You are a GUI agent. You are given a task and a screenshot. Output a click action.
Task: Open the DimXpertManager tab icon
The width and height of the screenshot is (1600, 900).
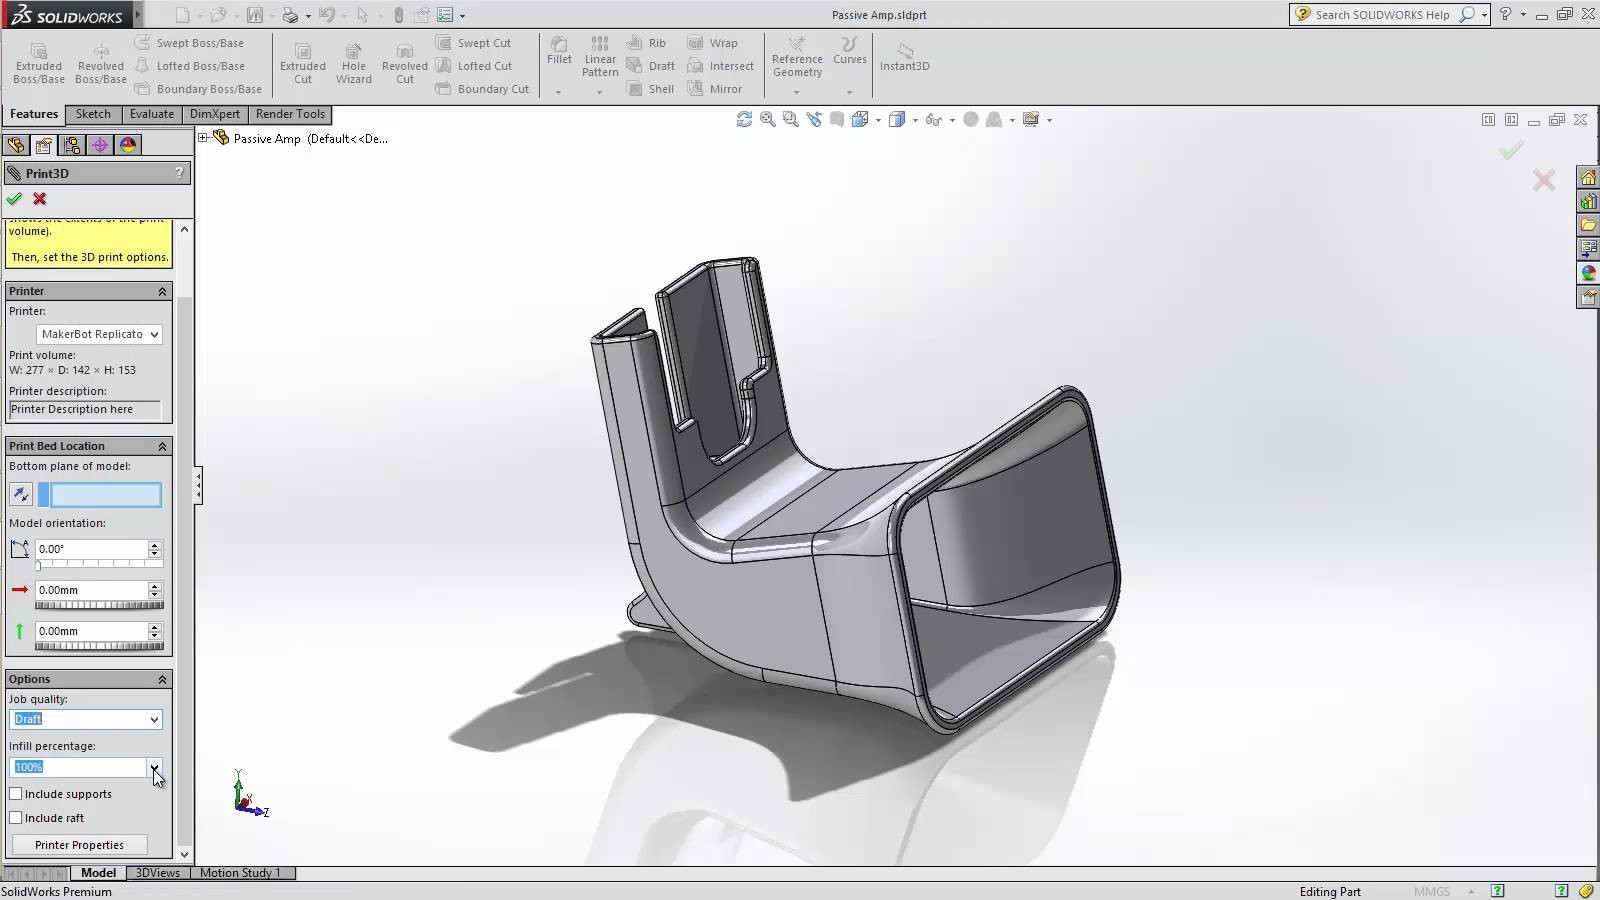click(100, 145)
